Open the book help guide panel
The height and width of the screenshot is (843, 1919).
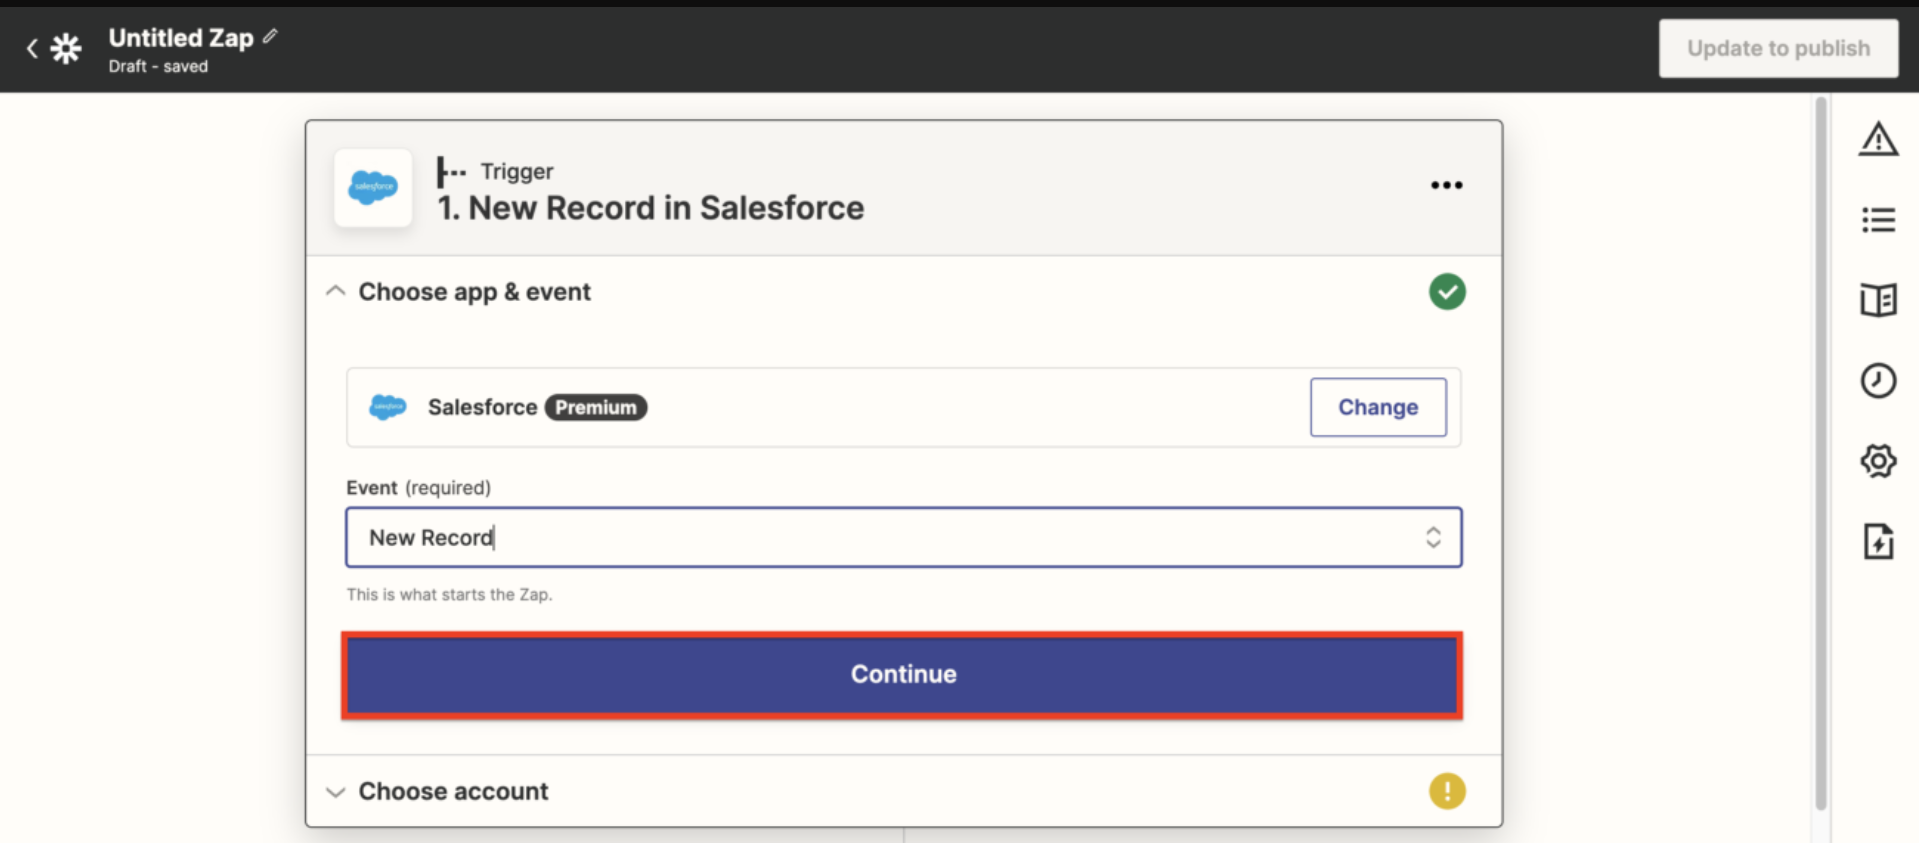[1878, 300]
